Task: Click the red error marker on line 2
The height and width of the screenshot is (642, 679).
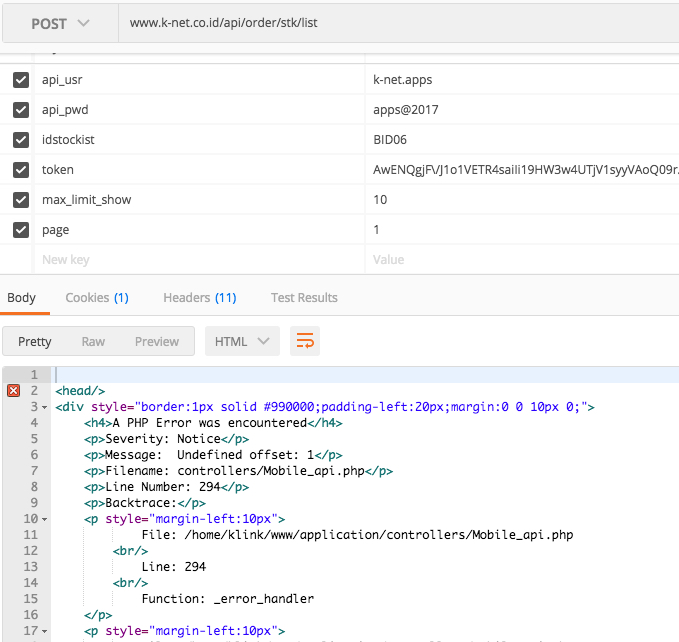Action: [x=13, y=391]
